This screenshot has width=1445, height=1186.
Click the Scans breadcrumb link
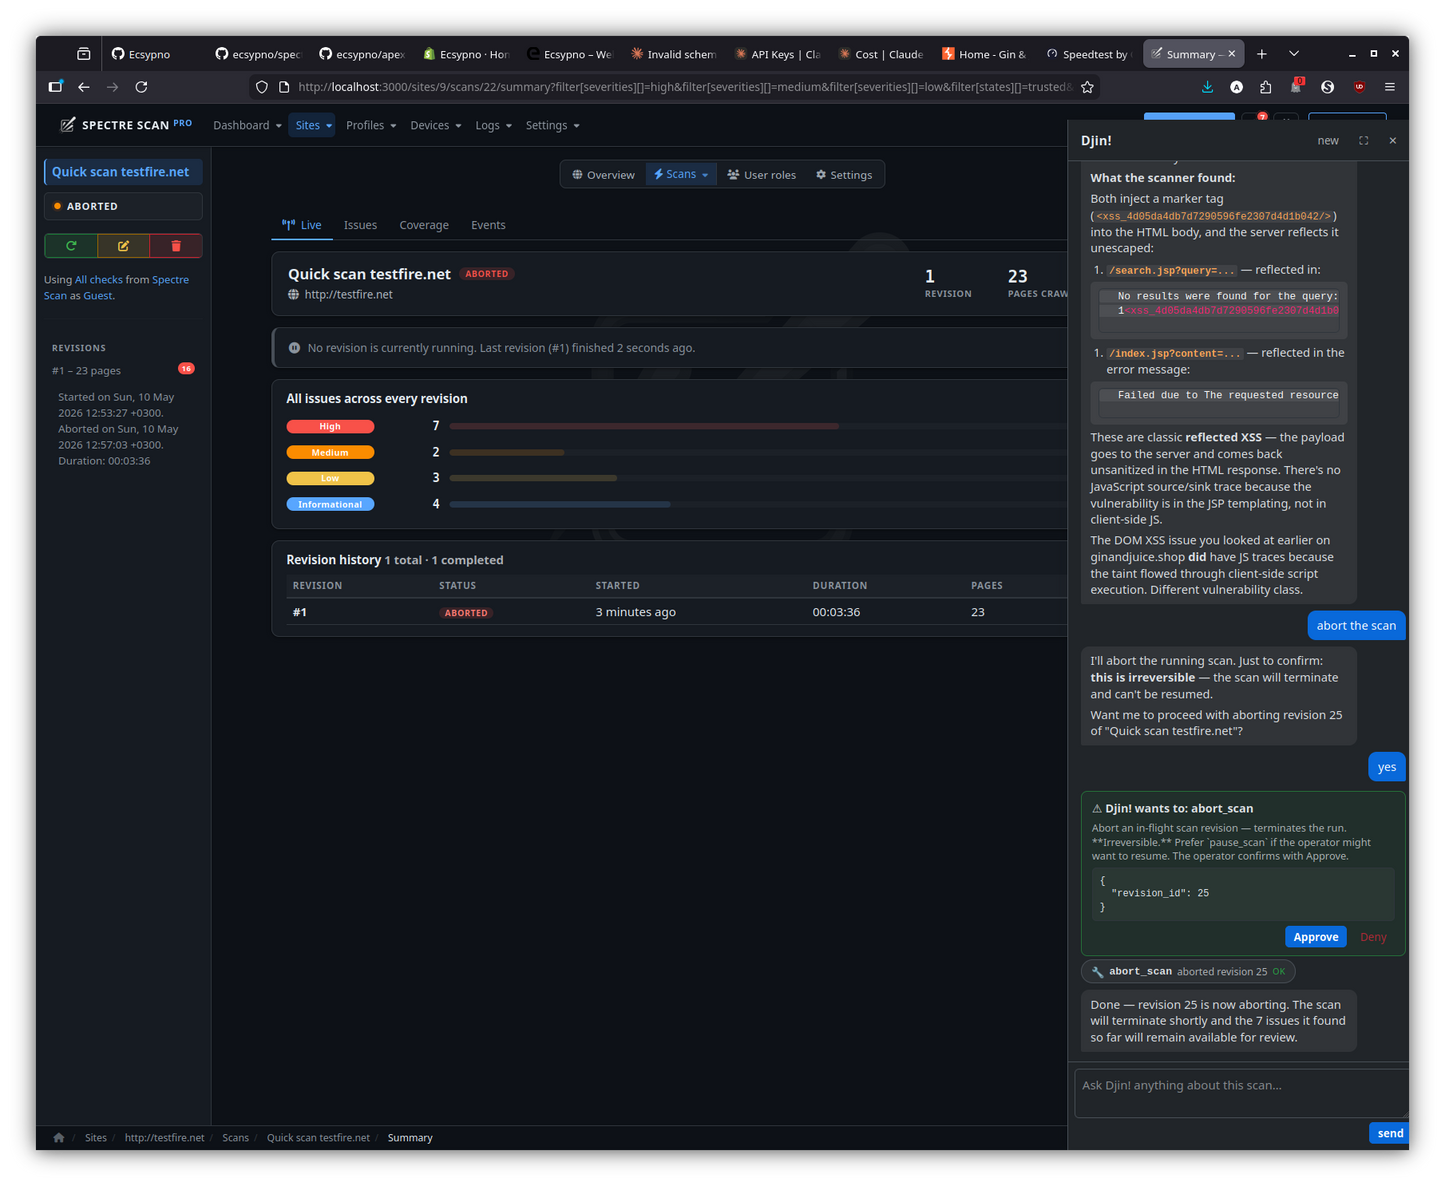click(236, 1138)
